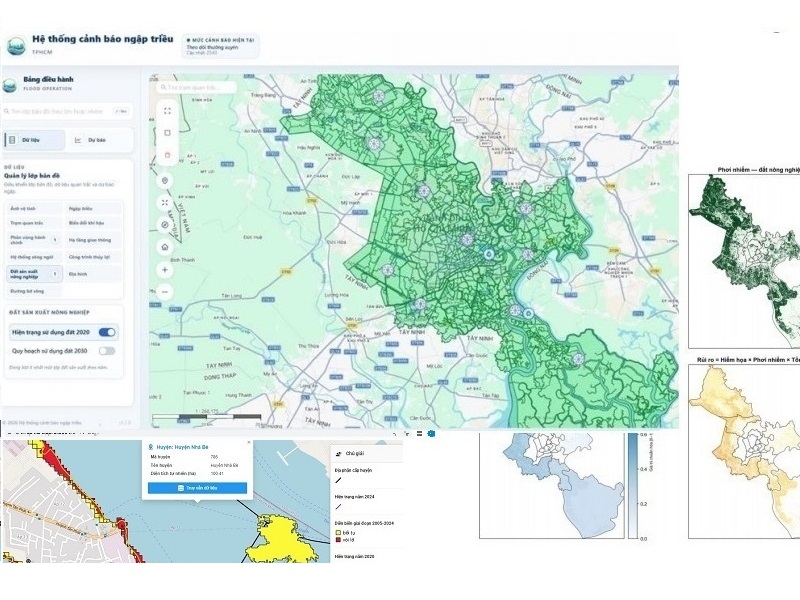
Task: Click the compass orientation button
Action: pos(165,225)
